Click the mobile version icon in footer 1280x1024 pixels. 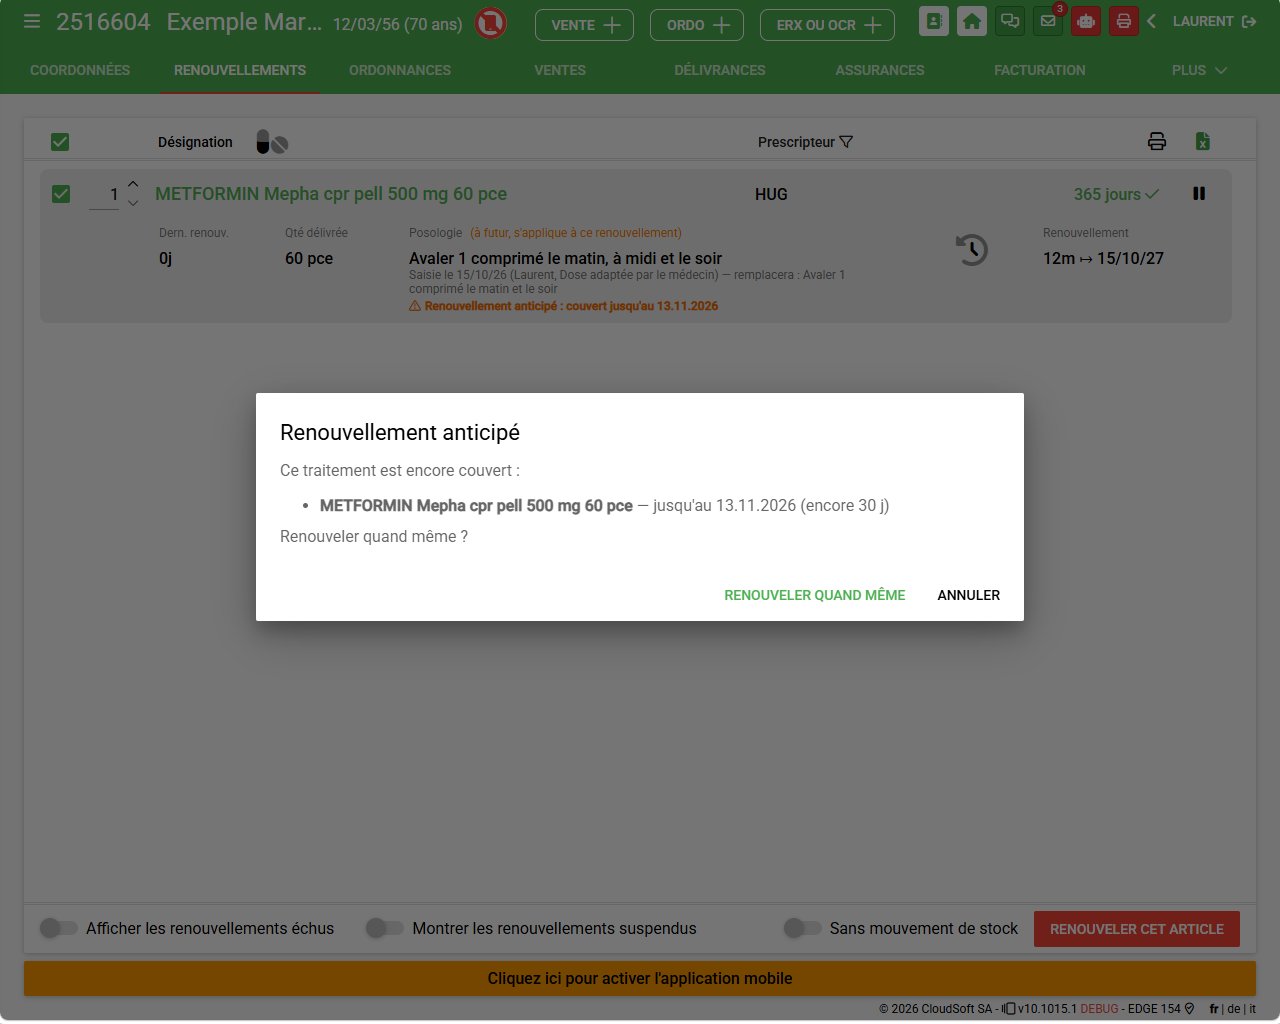[x=1009, y=1008]
